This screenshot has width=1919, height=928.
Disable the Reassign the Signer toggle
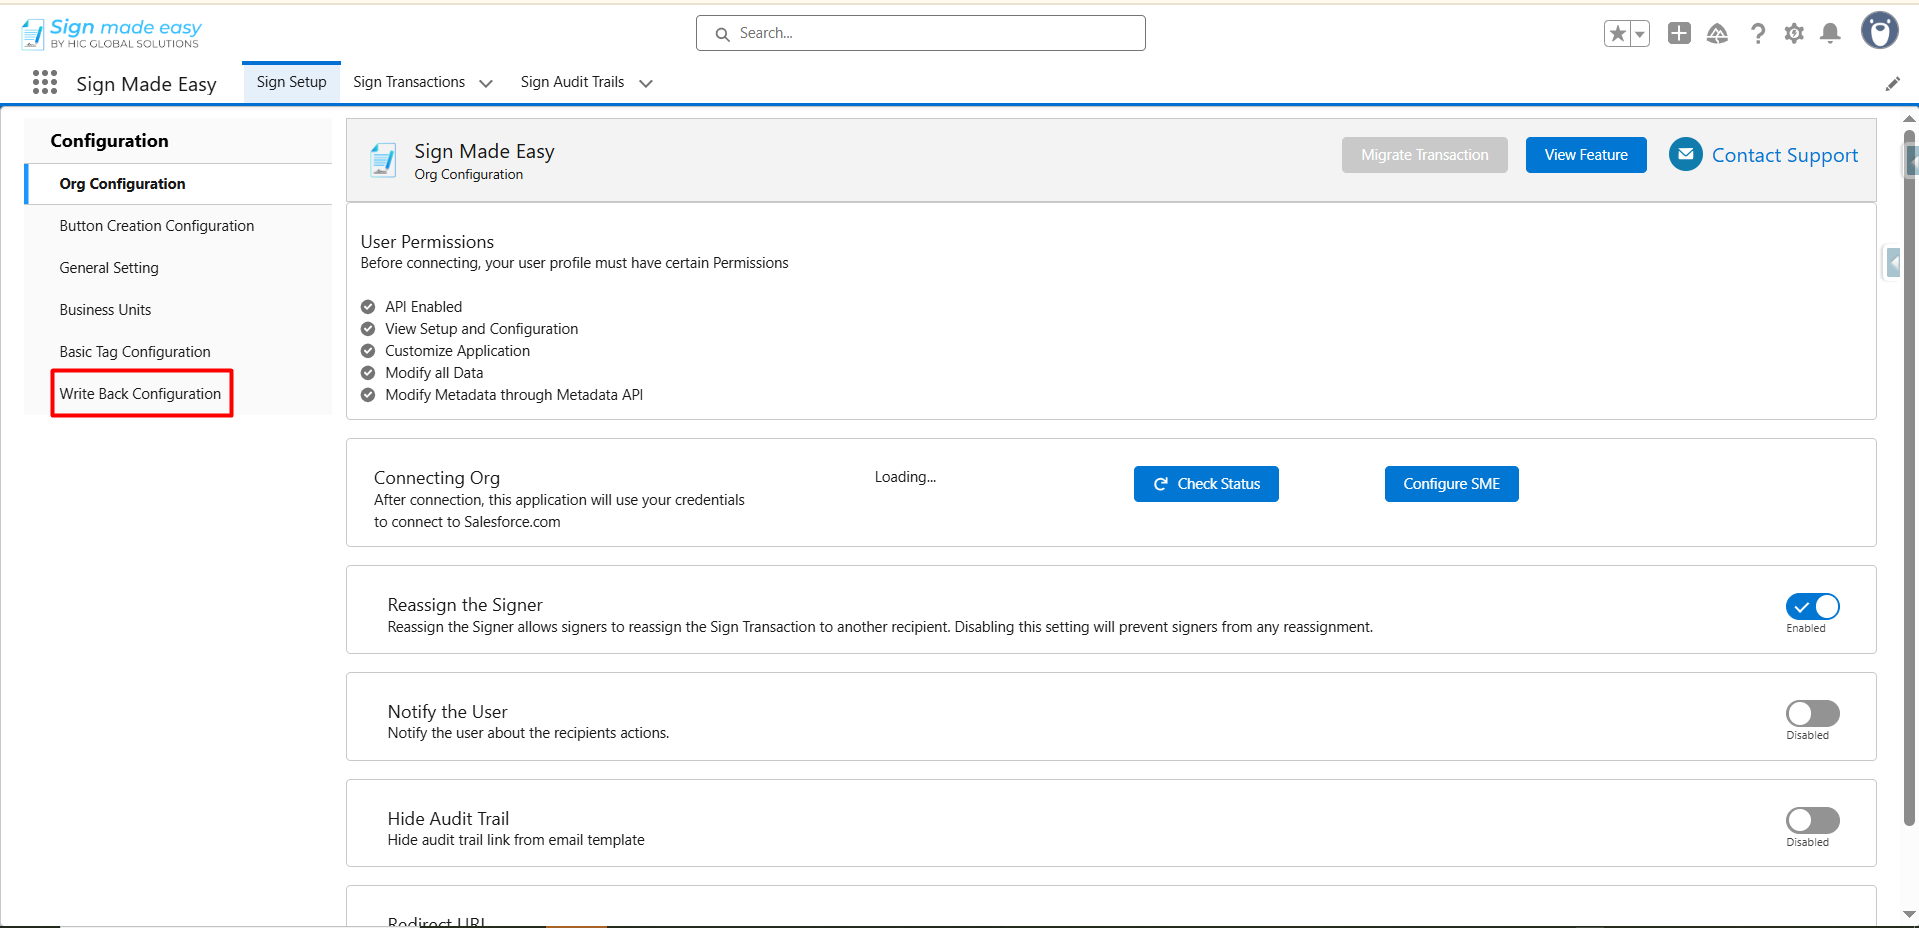(1812, 607)
